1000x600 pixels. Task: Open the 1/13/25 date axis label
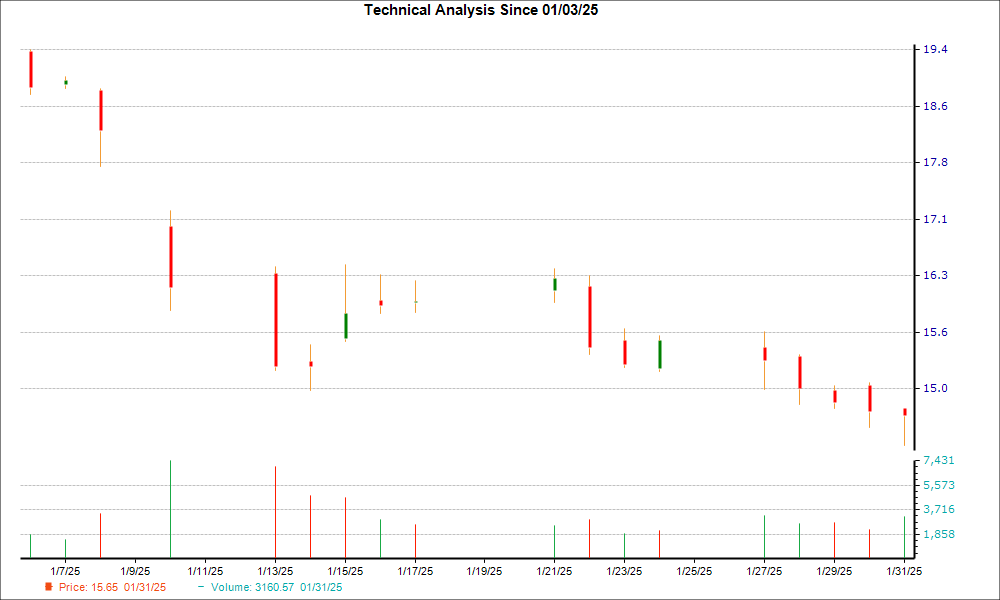[x=277, y=566]
